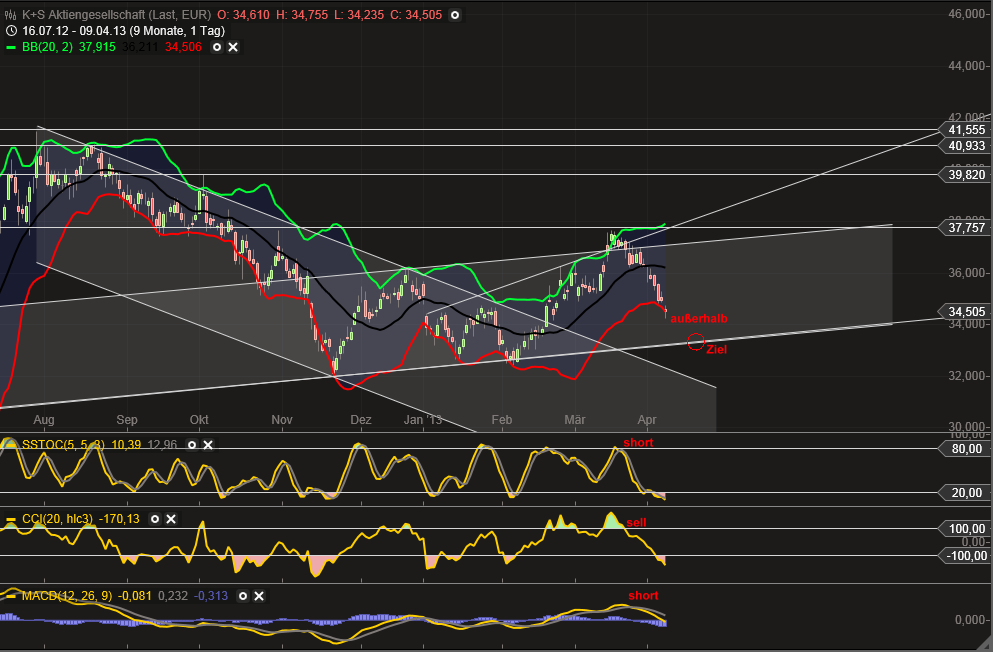Click the Dez label on time axis
The height and width of the screenshot is (652, 993).
tap(360, 420)
